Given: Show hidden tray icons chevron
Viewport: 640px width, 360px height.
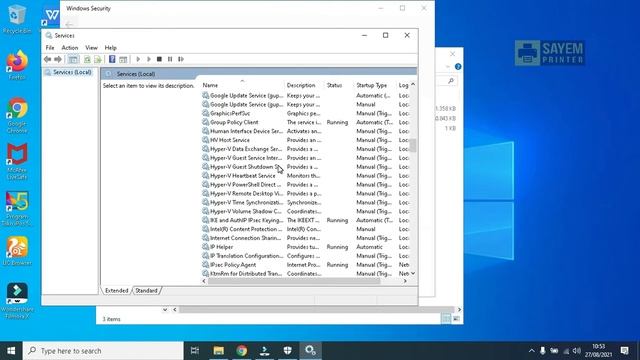Looking at the screenshot, I should (531, 351).
